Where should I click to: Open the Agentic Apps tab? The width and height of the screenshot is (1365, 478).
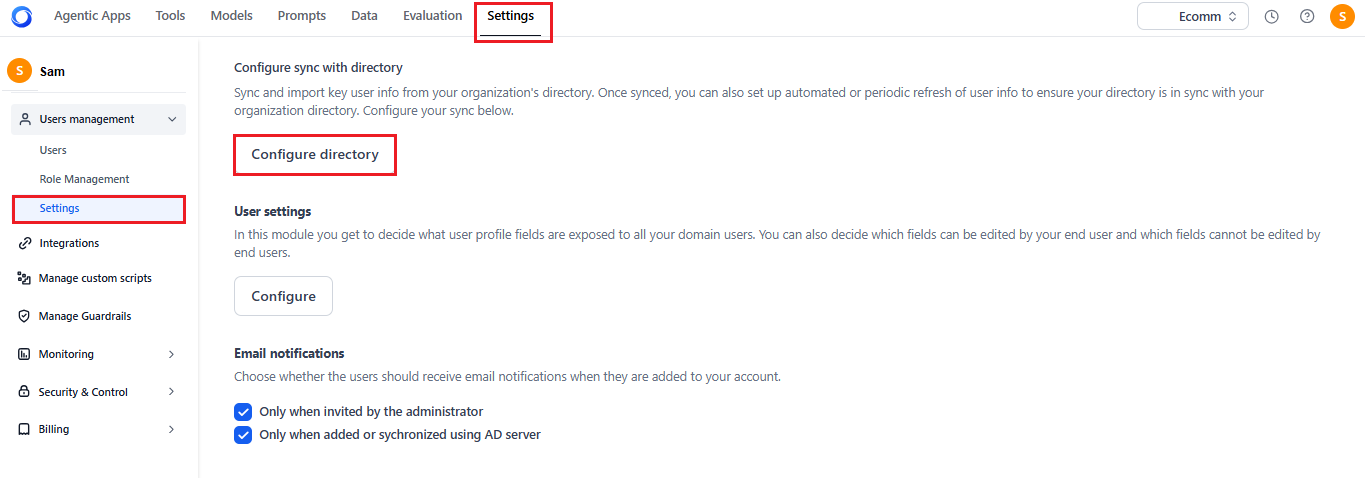(x=92, y=16)
